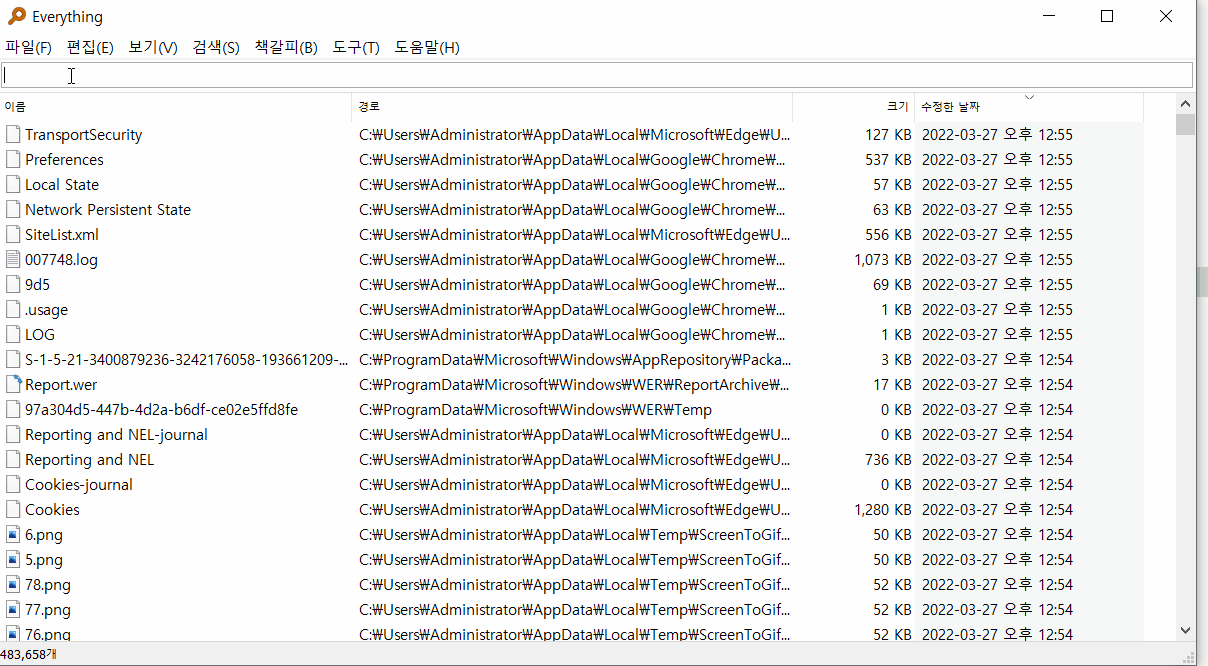Sort by 경로 column header
This screenshot has height=666, width=1208.
[x=572, y=106]
